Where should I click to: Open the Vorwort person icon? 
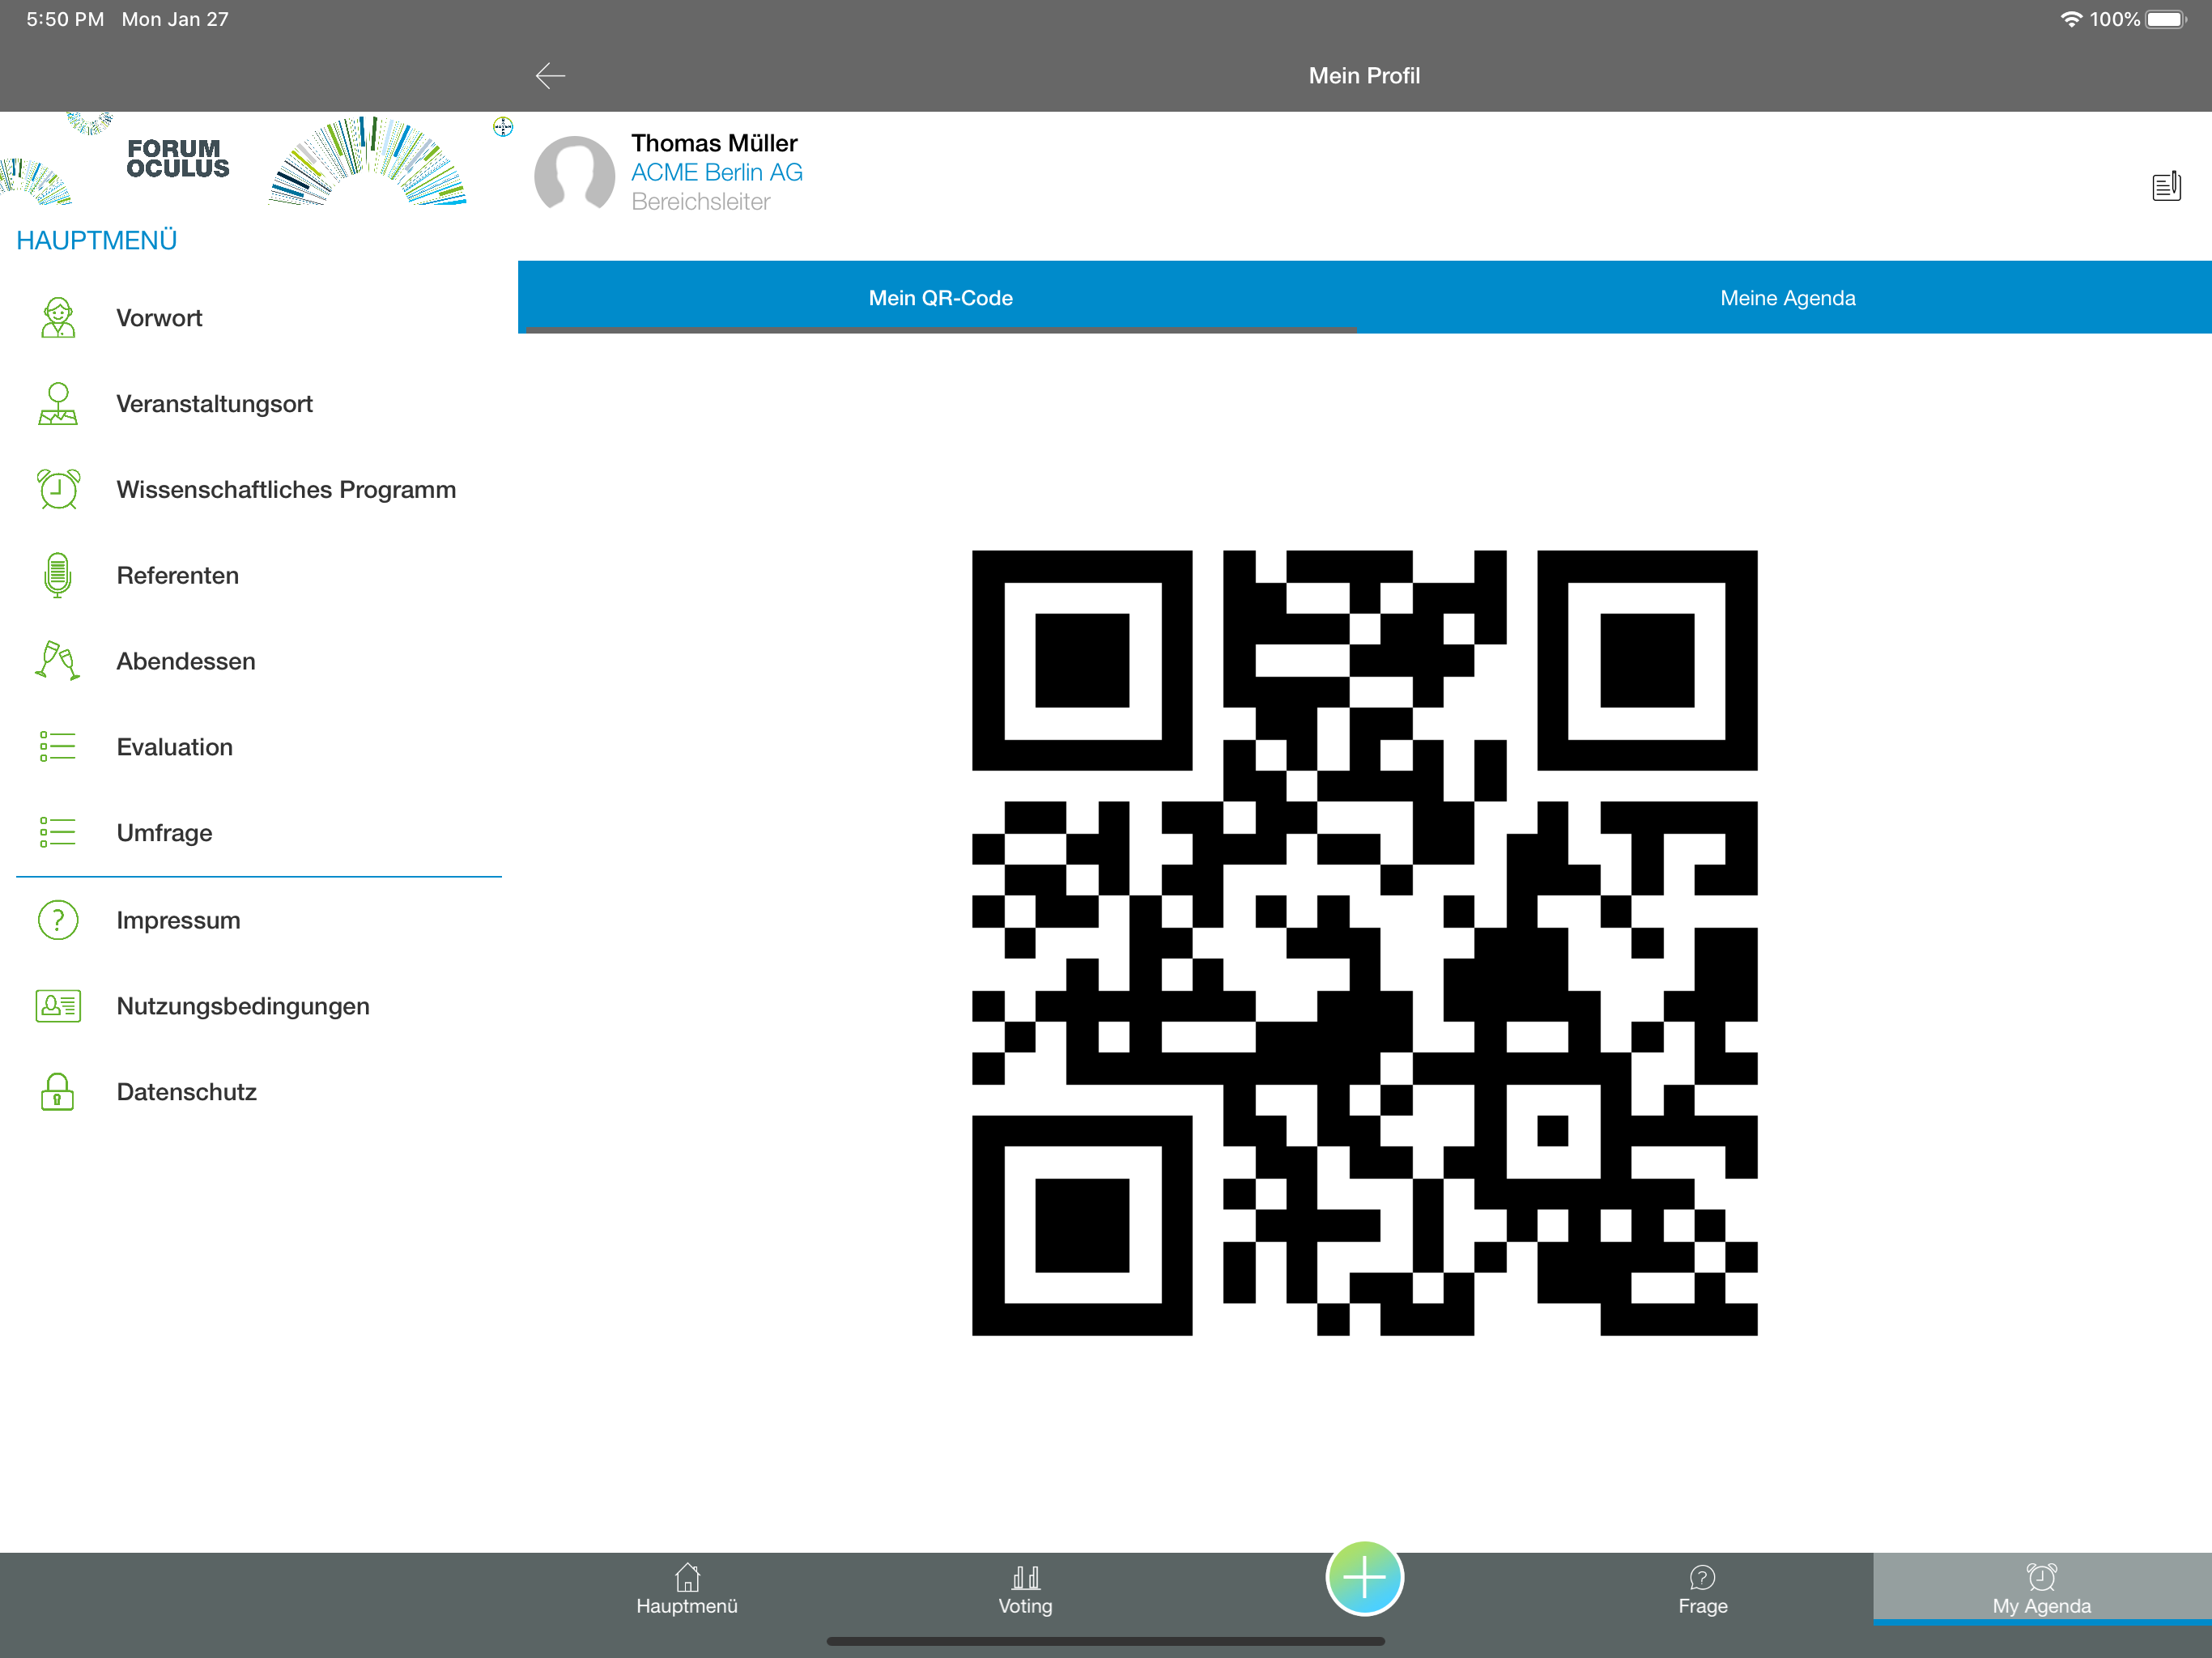[58, 318]
